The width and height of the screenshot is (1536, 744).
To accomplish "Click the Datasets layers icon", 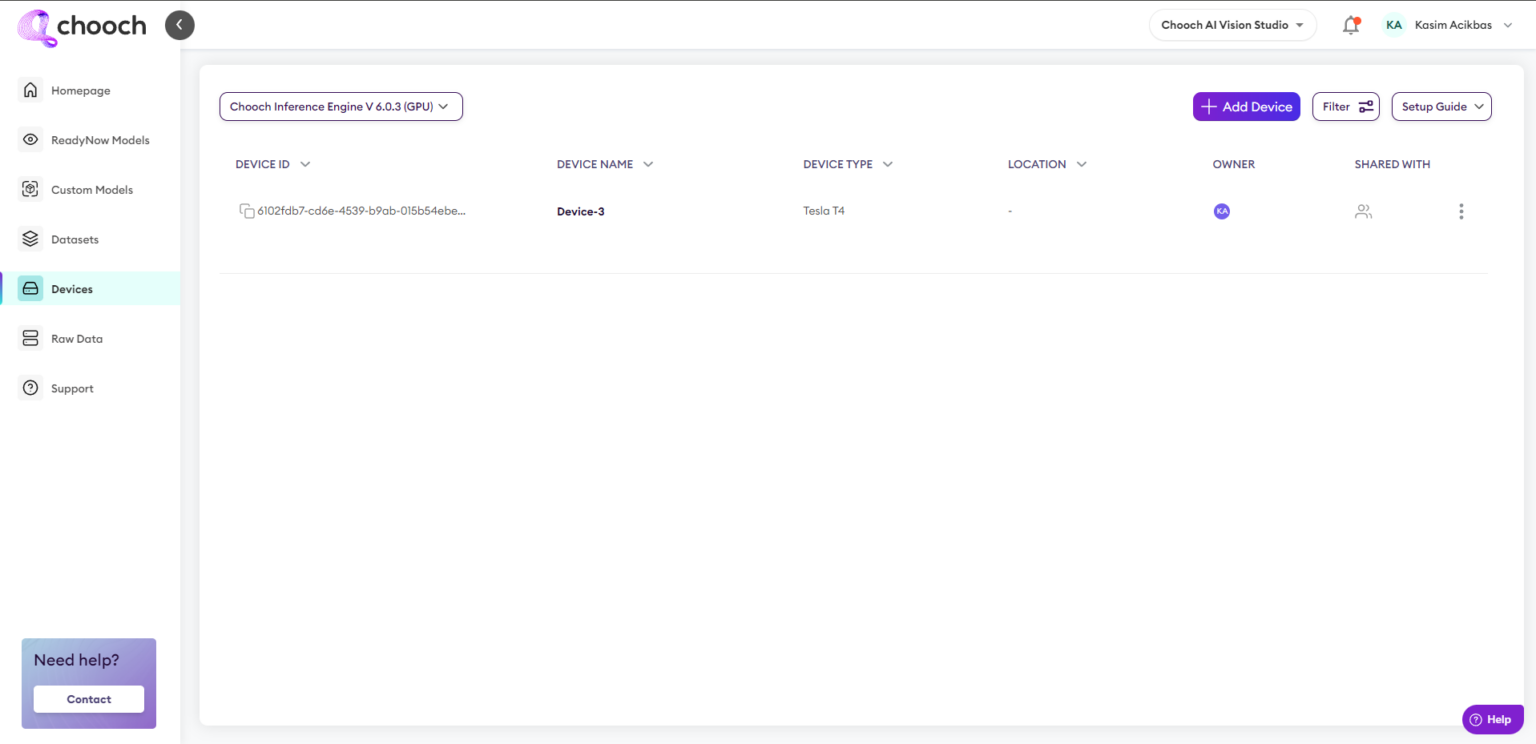I will (x=31, y=240).
